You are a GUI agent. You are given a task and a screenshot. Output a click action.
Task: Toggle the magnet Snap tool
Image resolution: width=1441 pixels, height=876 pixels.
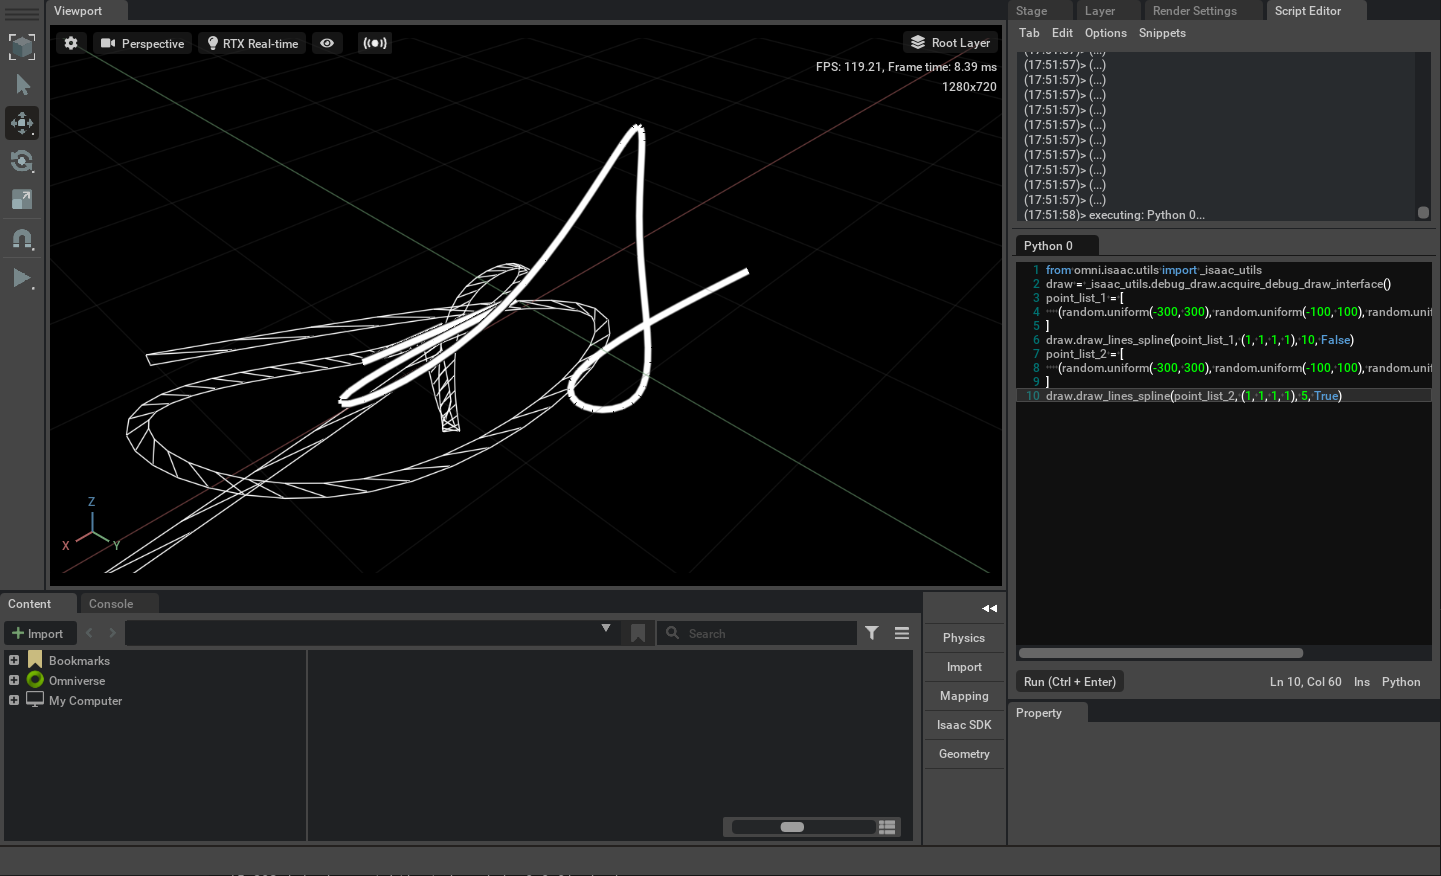tap(22, 240)
